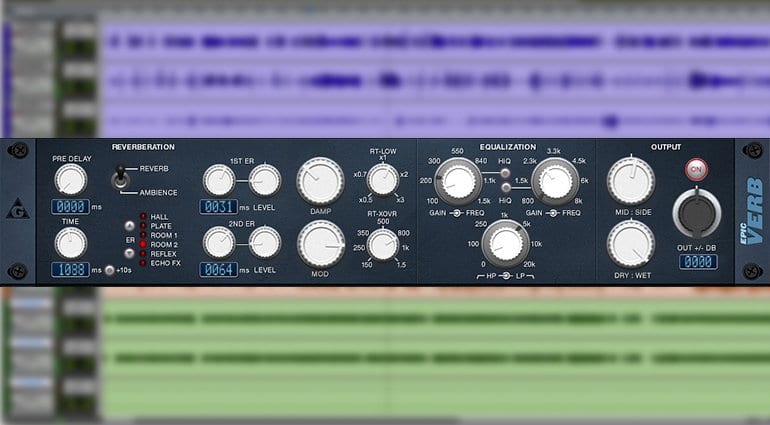The image size is (770, 425).
Task: Click the upper ER select button
Action: [x=129, y=226]
